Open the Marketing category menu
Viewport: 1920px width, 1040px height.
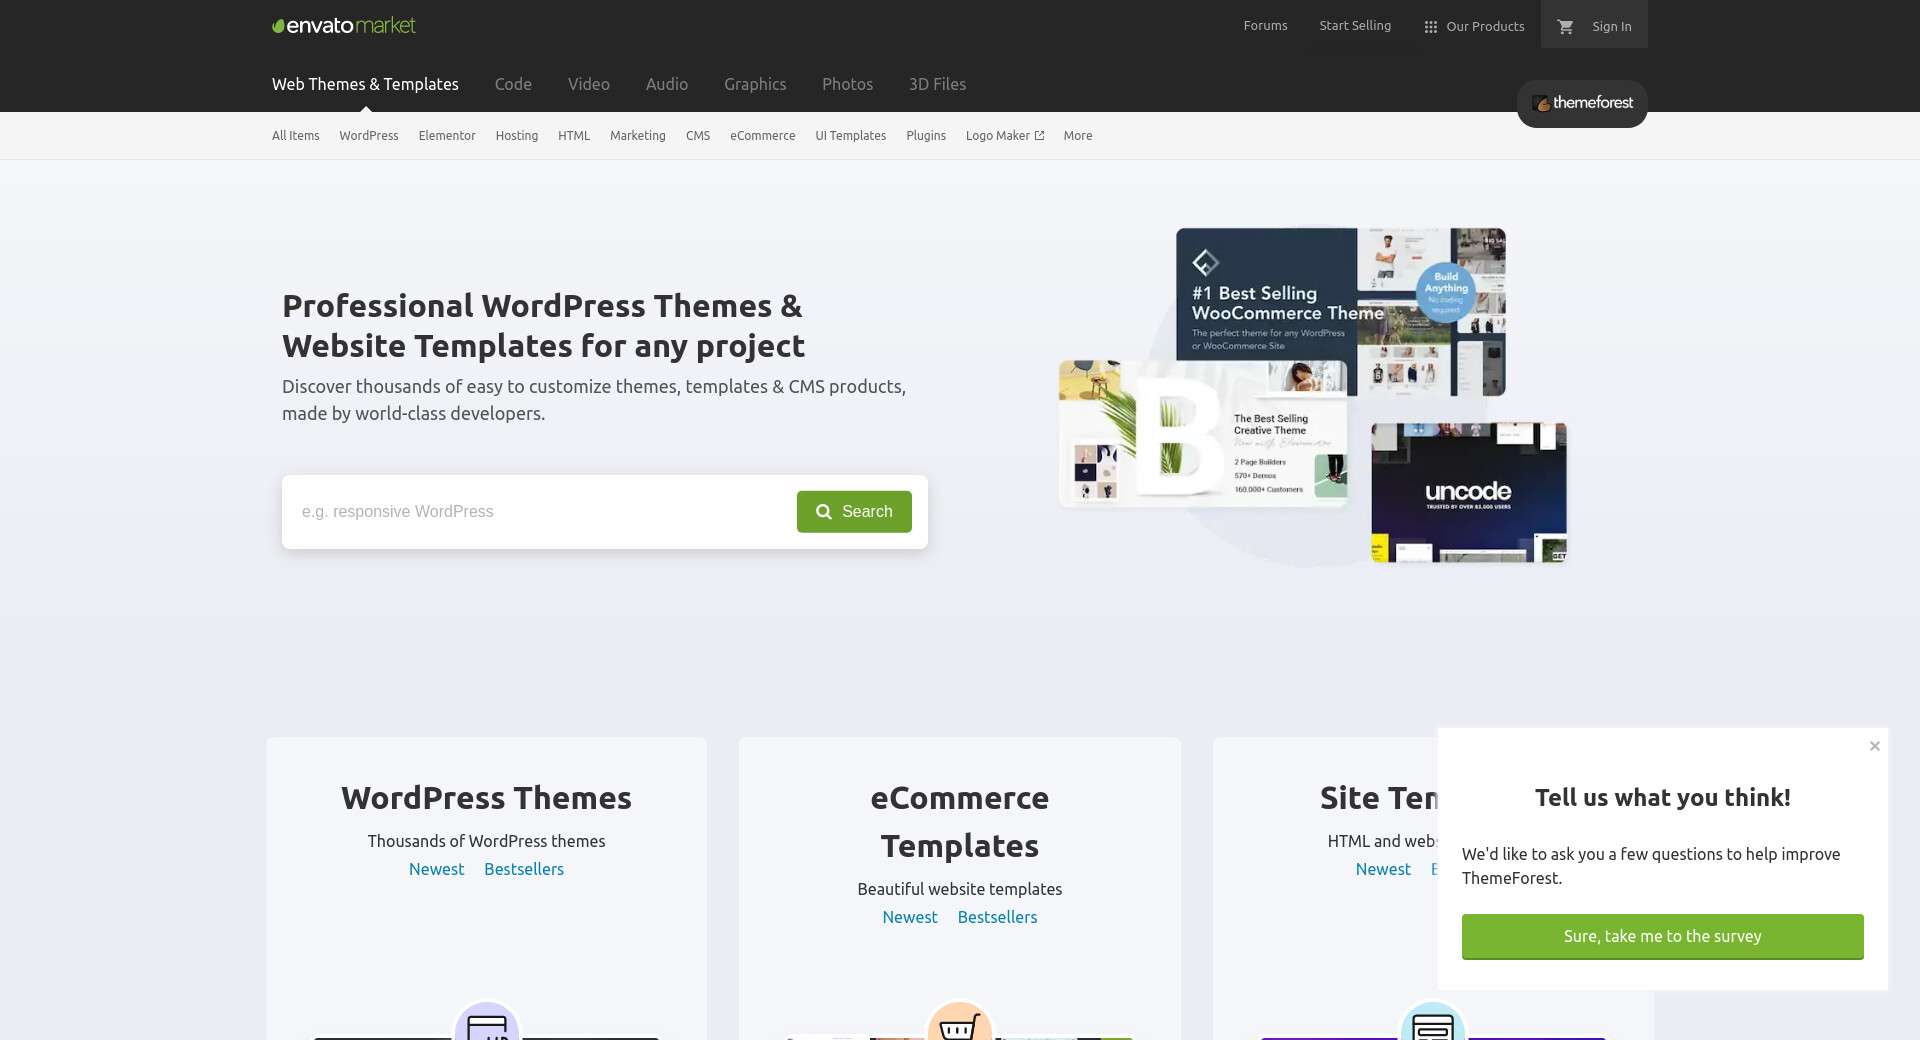pyautogui.click(x=638, y=136)
